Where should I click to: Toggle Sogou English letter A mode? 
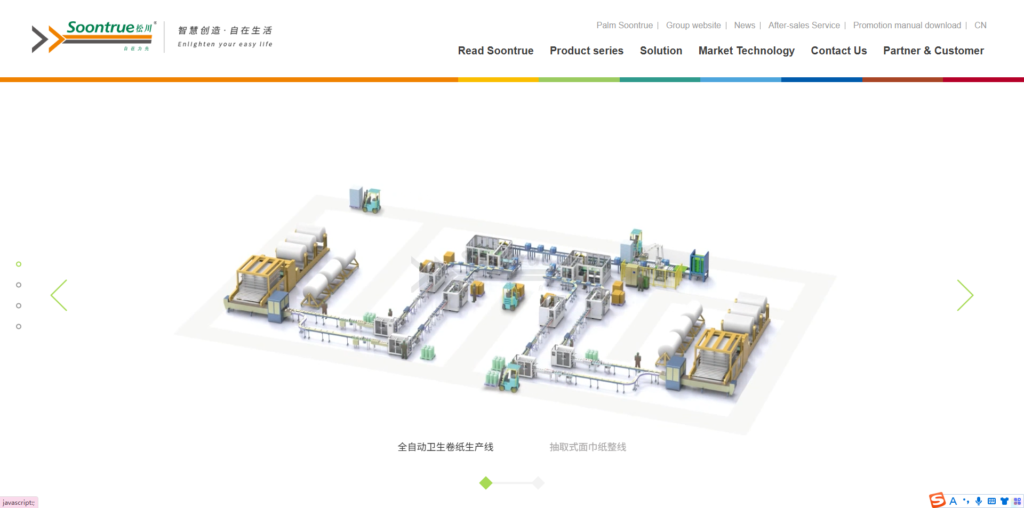click(953, 500)
